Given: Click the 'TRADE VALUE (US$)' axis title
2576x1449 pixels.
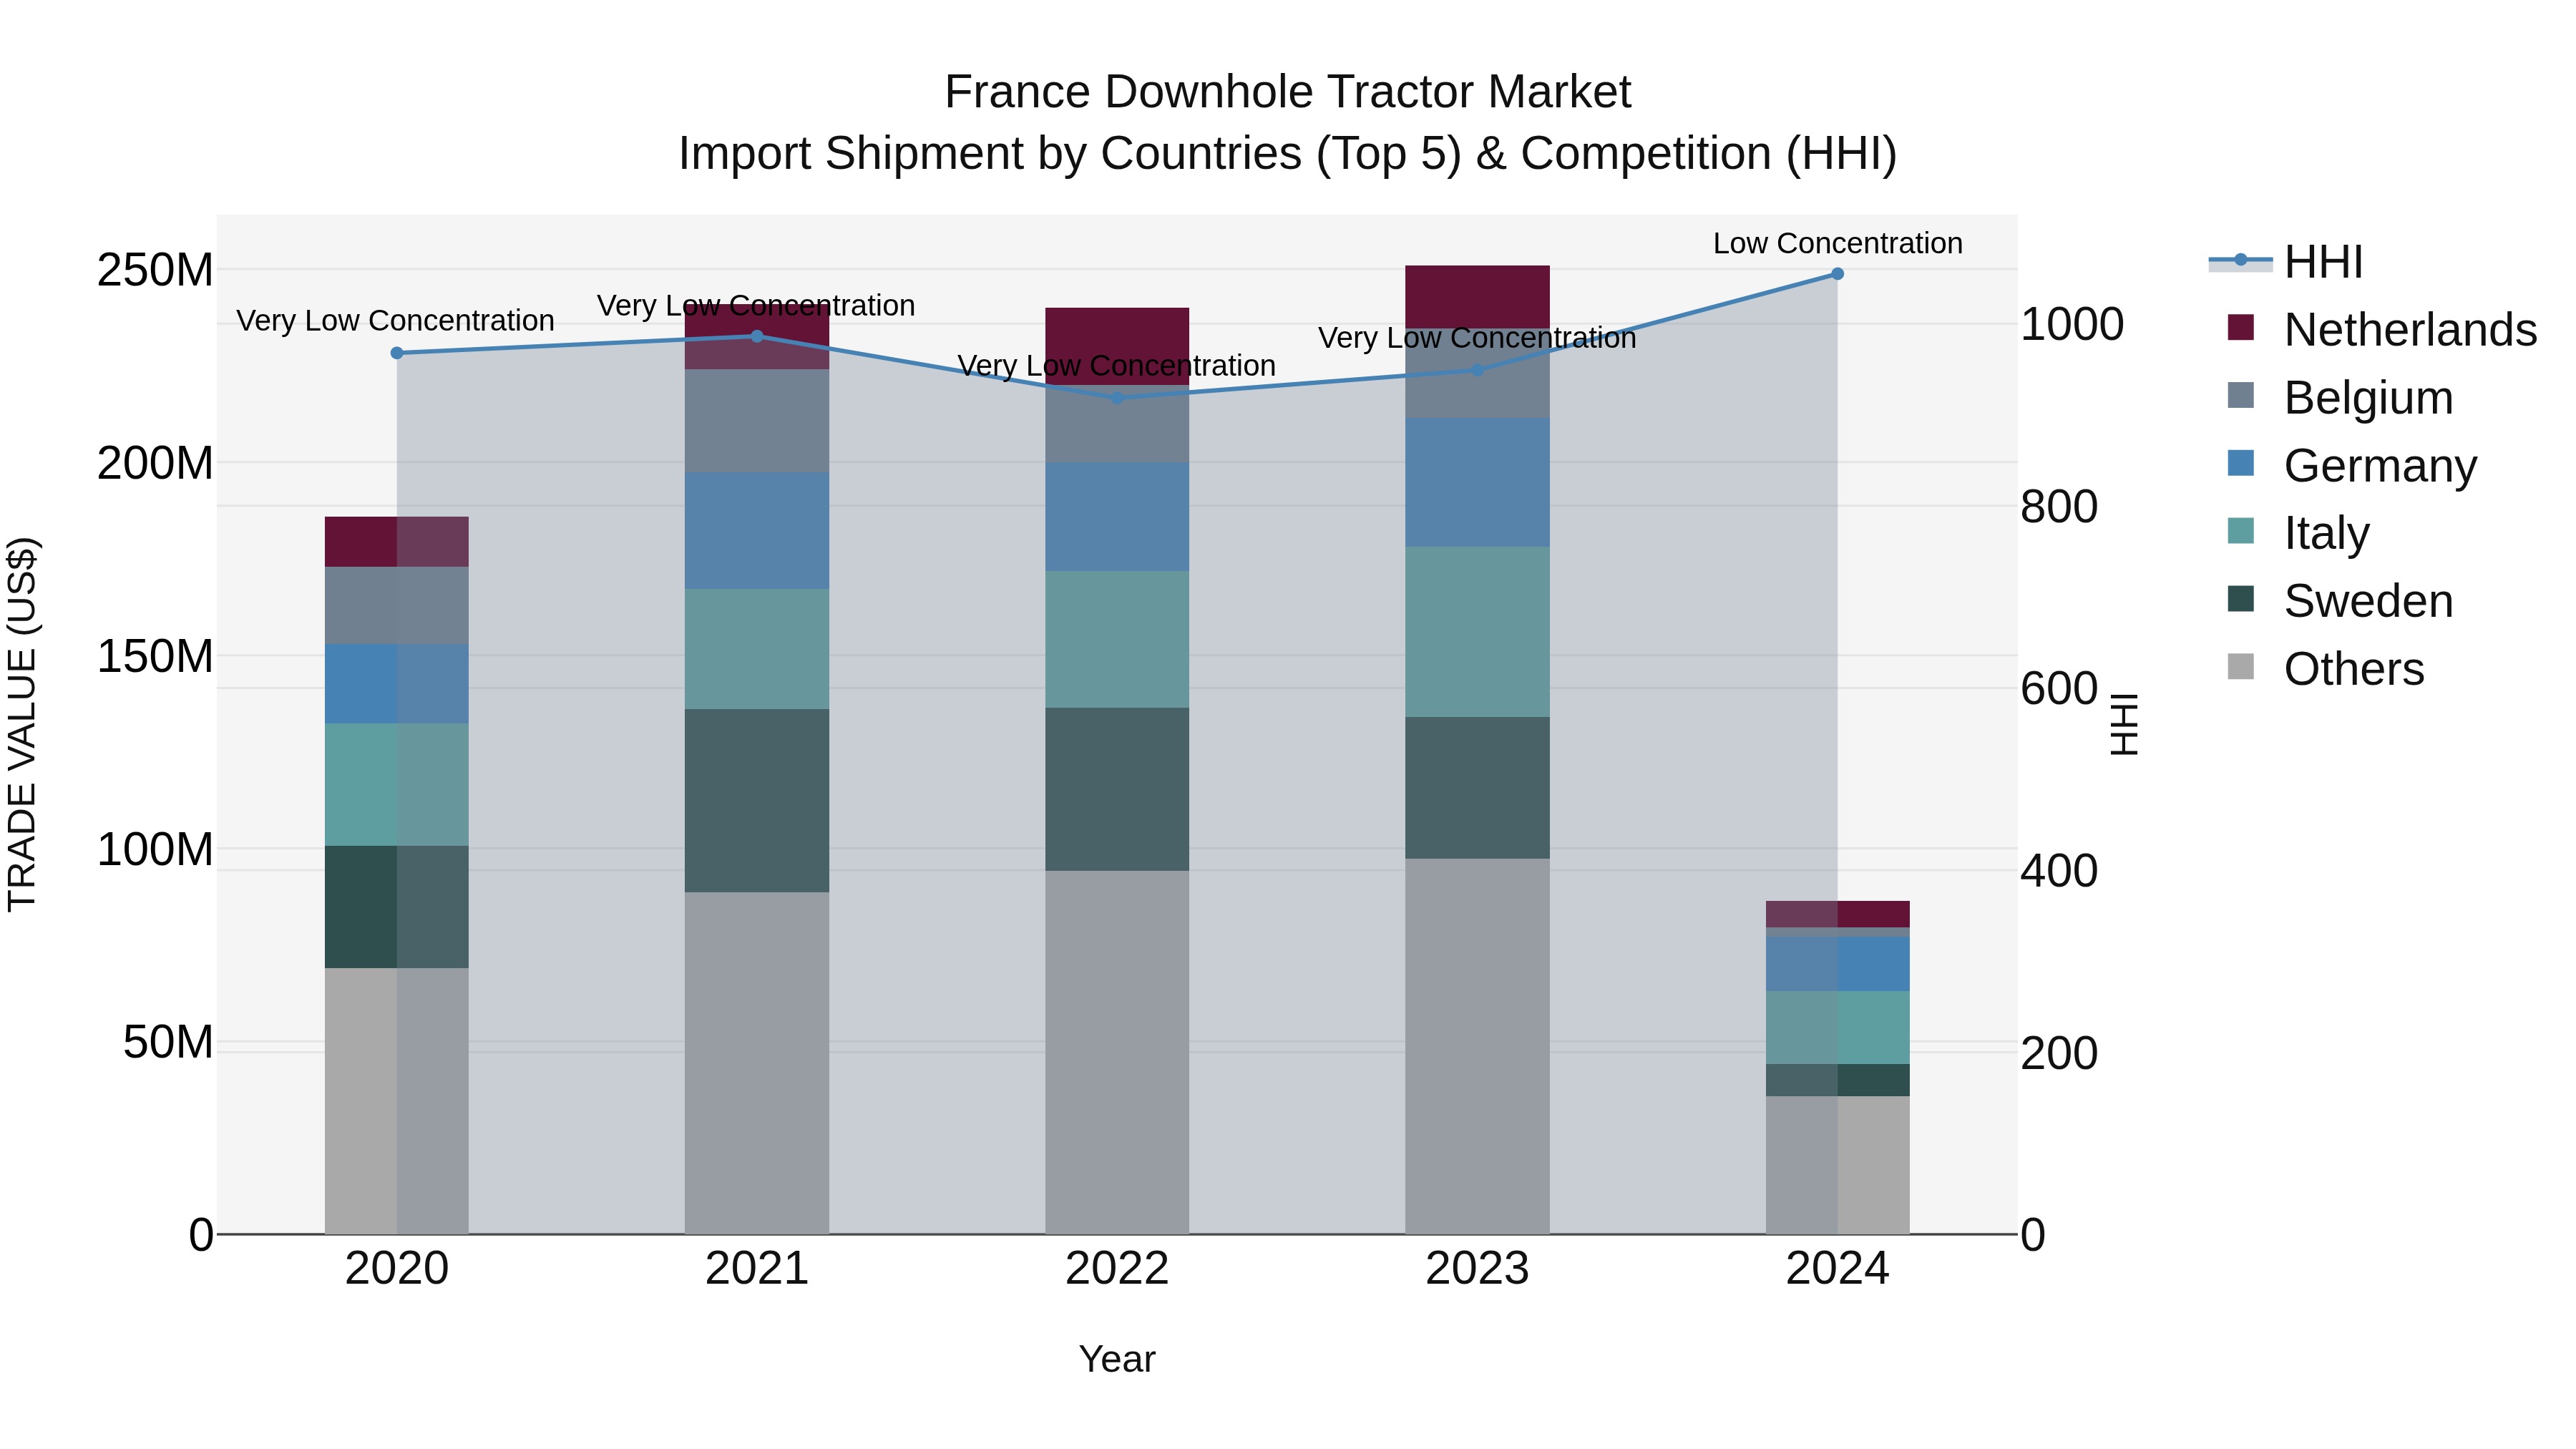Looking at the screenshot, I should 22,724.
